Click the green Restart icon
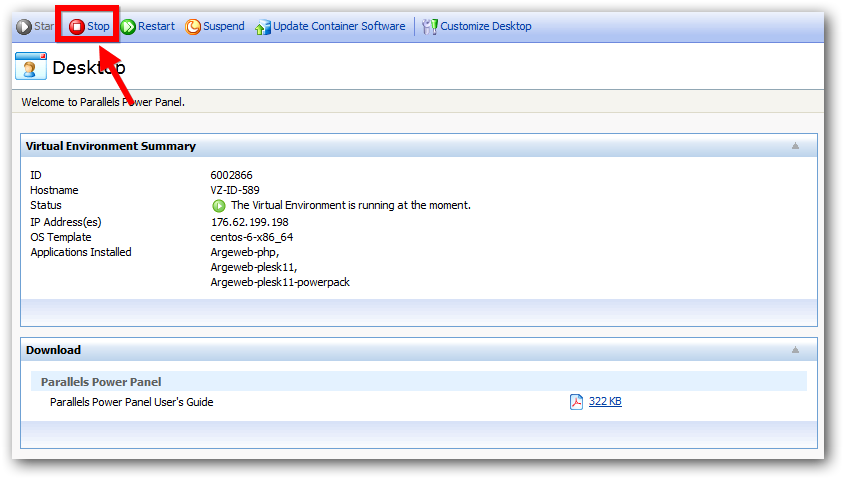This screenshot has width=844, height=479. pos(128,26)
